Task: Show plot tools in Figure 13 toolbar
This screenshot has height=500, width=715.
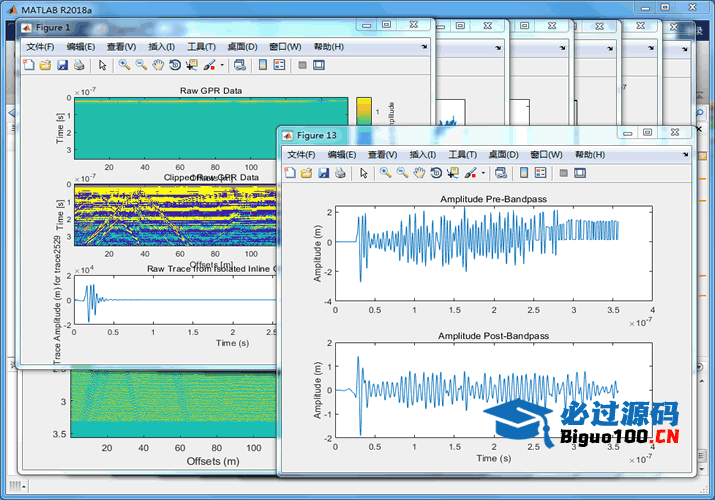Action: point(580,173)
